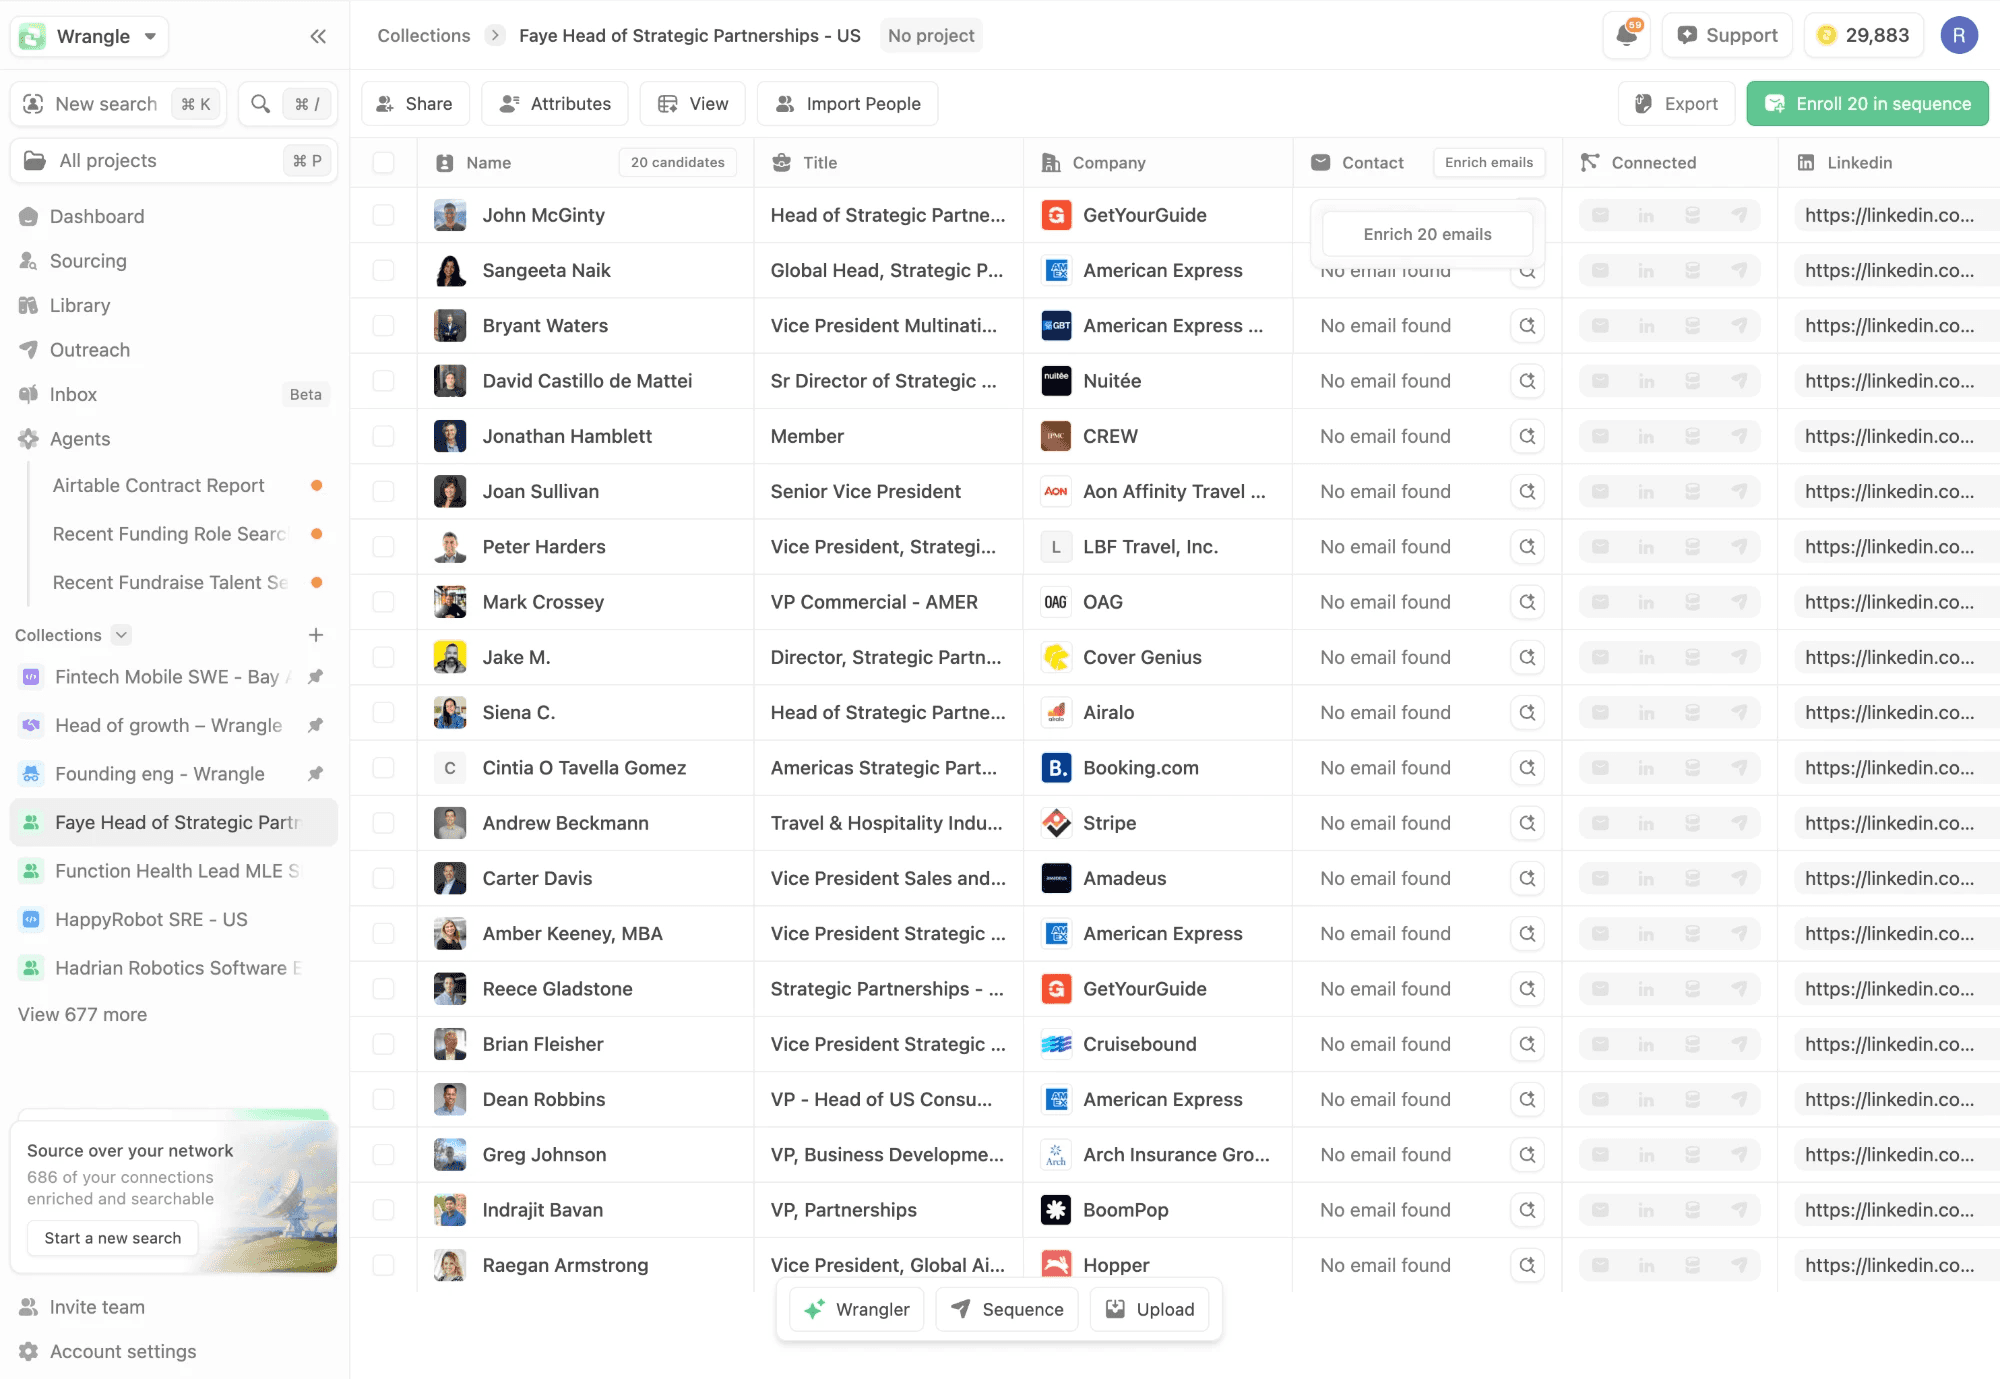Open Outreach in sidebar
Screen dimensions: 2000x1379
[x=90, y=350]
